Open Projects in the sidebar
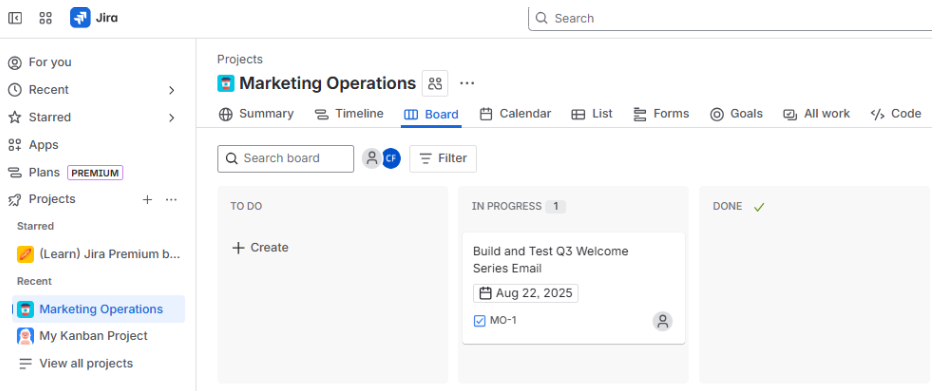This screenshot has width=940, height=391. 52,199
